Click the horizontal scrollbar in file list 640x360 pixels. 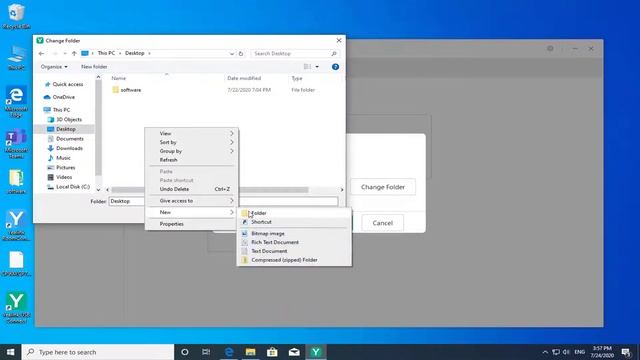[210, 190]
